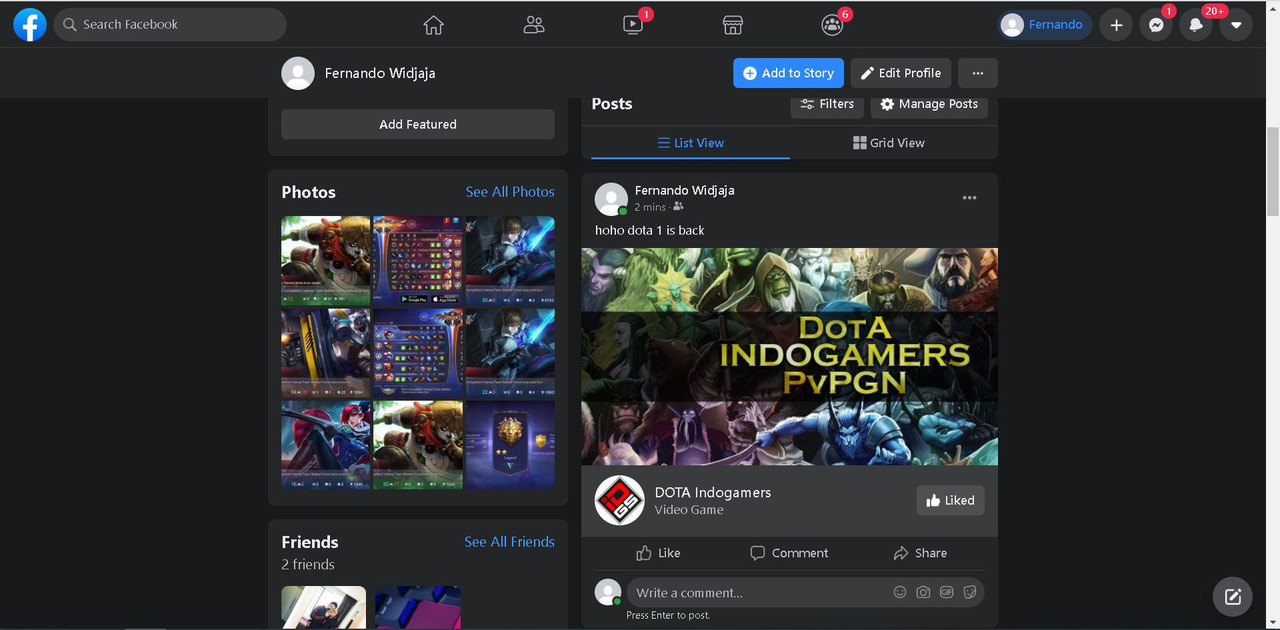This screenshot has height=630, width=1280.
Task: Open first photo thumbnail in Photos grid
Action: [x=326, y=260]
